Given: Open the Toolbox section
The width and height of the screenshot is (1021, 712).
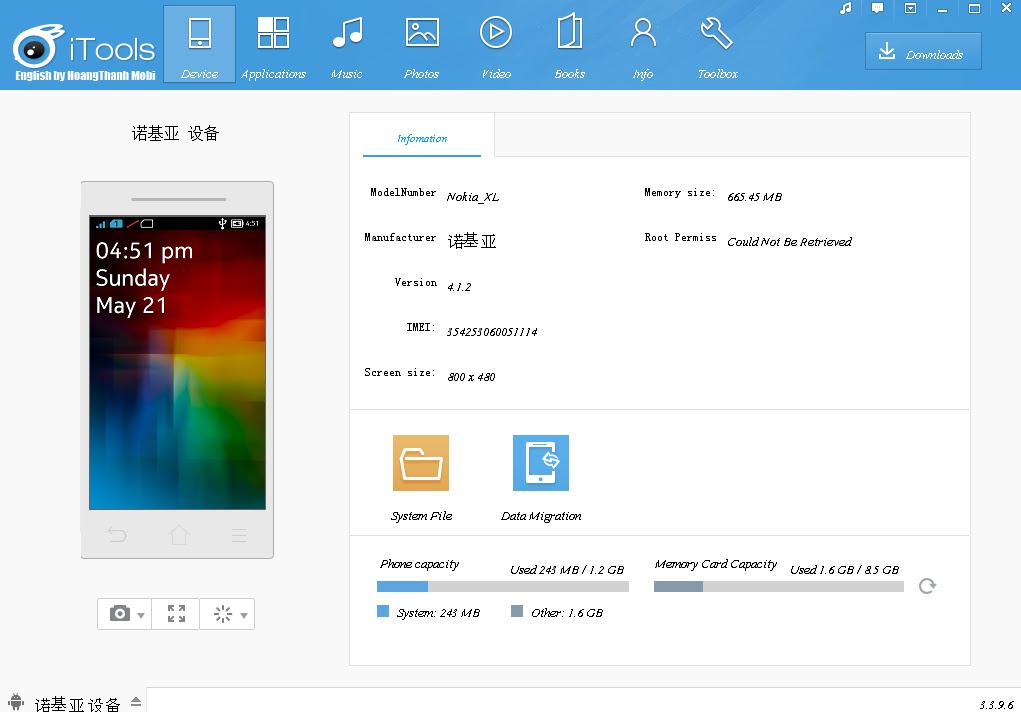Looking at the screenshot, I should 718,44.
